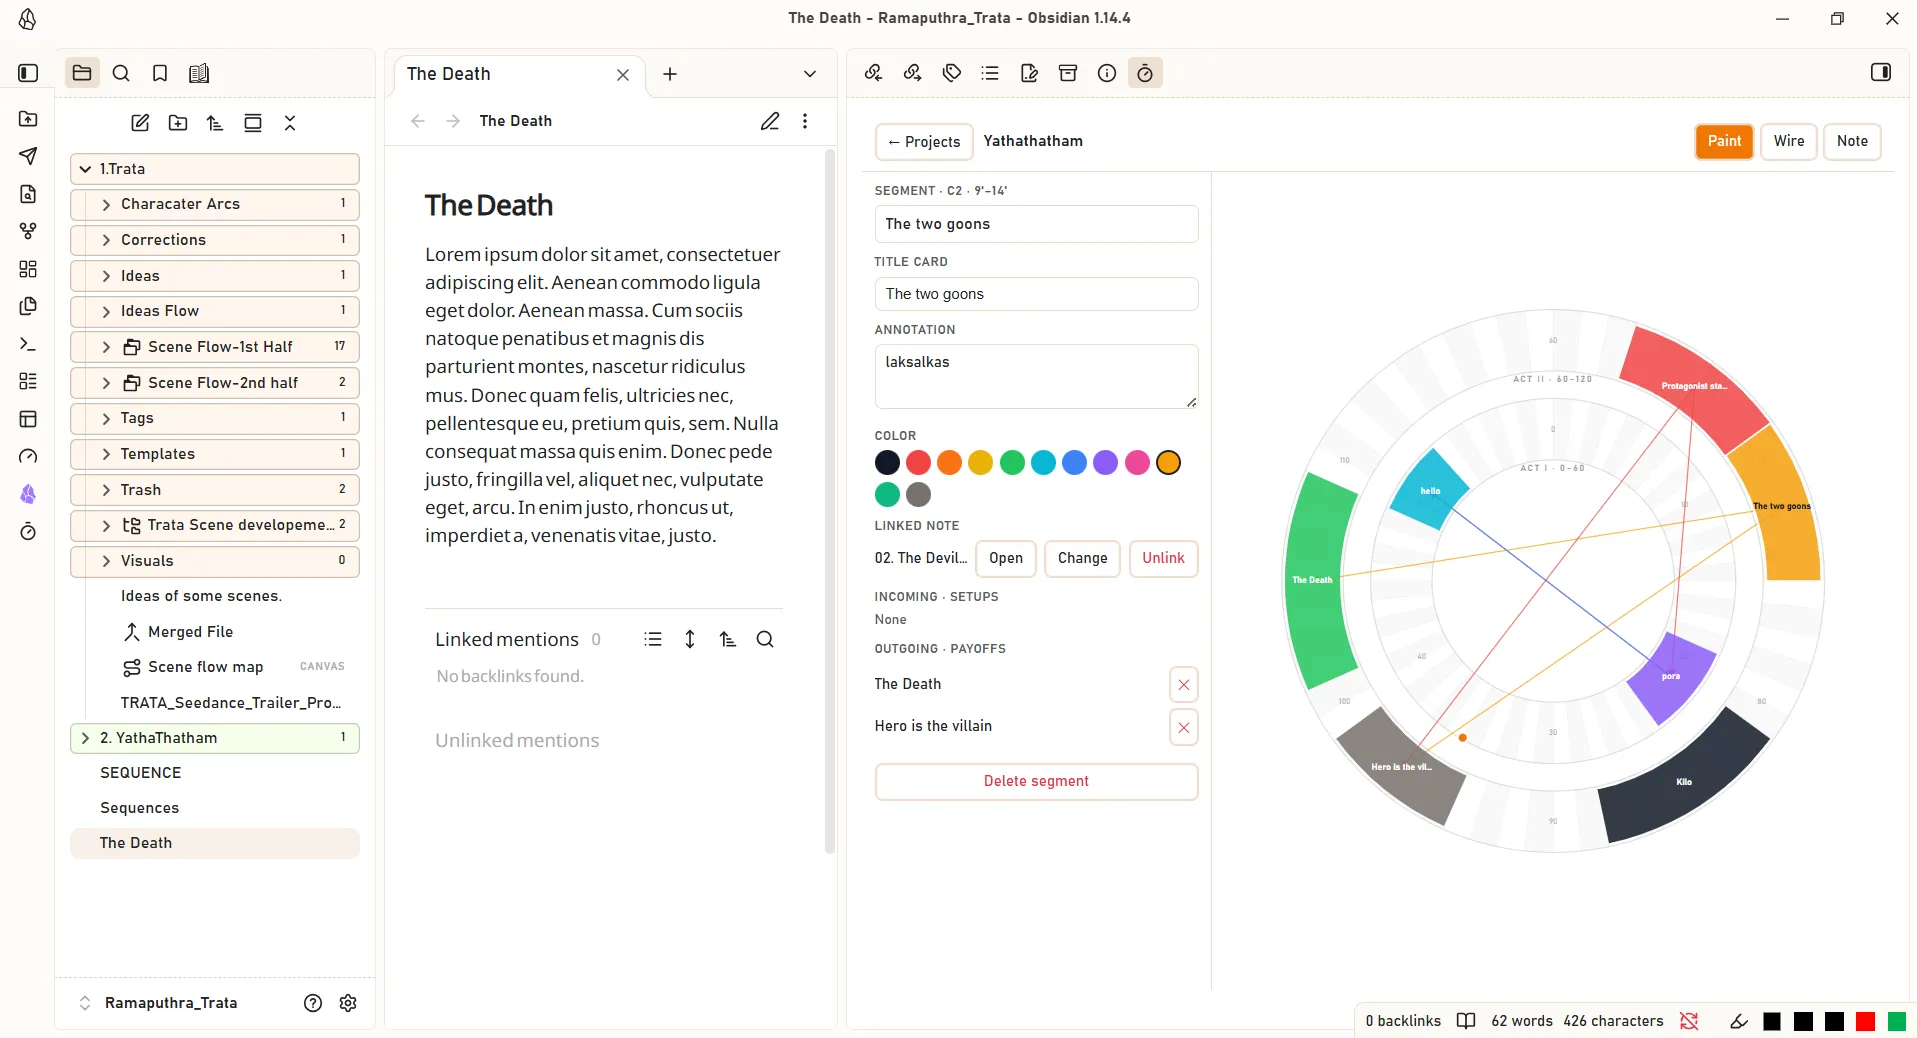Open the story timer wheel tab icon
Viewport: 1917px width, 1038px height.
click(x=1145, y=73)
